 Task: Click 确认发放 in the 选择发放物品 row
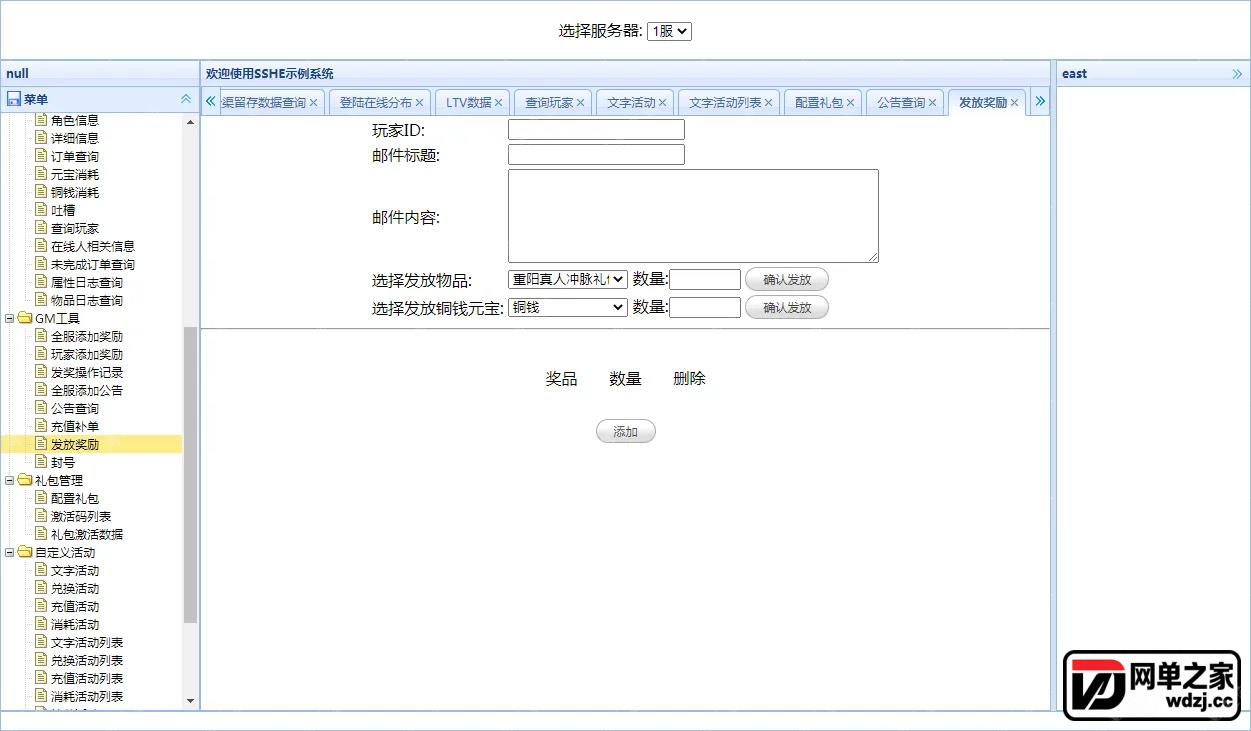tap(787, 280)
